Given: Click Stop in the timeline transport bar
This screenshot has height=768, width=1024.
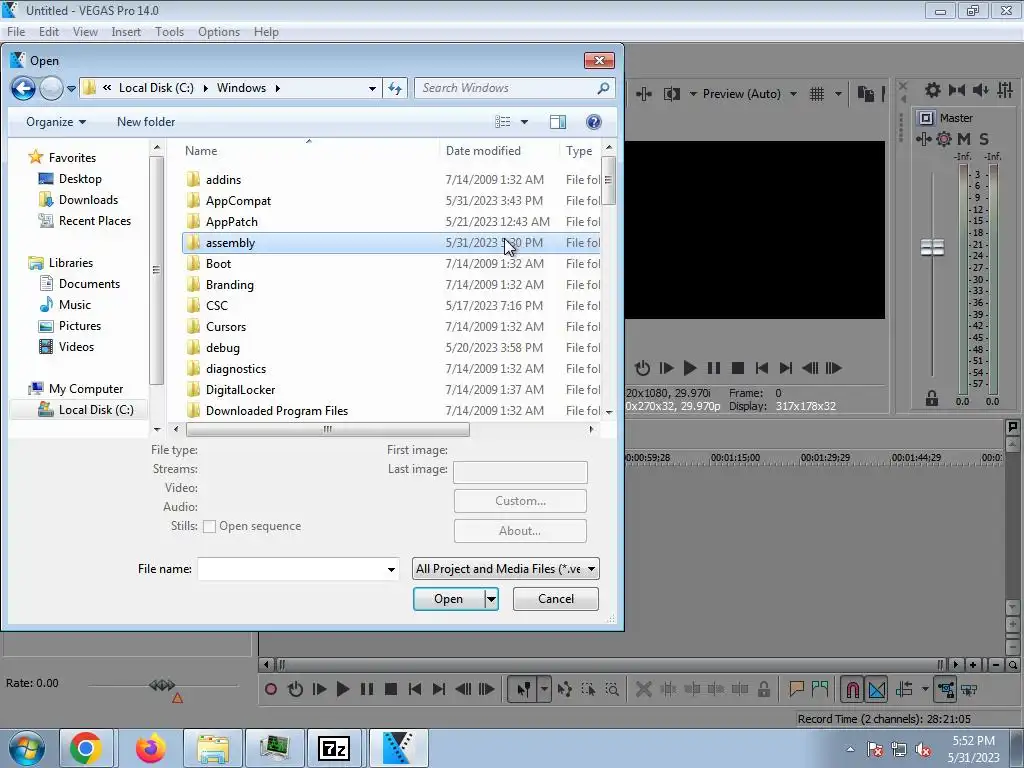Looking at the screenshot, I should click(x=391, y=689).
